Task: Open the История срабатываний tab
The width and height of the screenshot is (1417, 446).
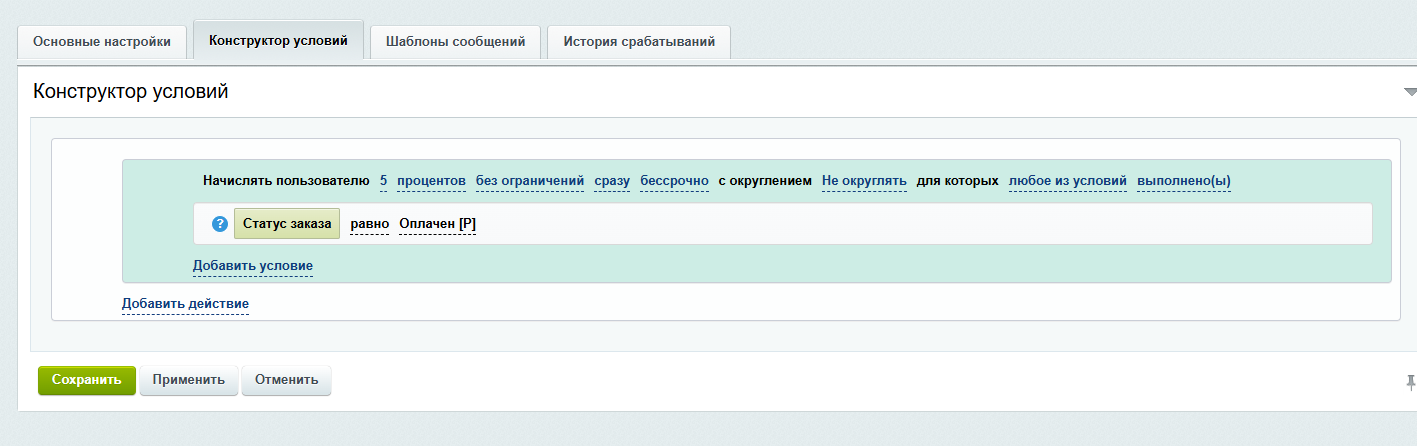Action: pyautogui.click(x=639, y=42)
